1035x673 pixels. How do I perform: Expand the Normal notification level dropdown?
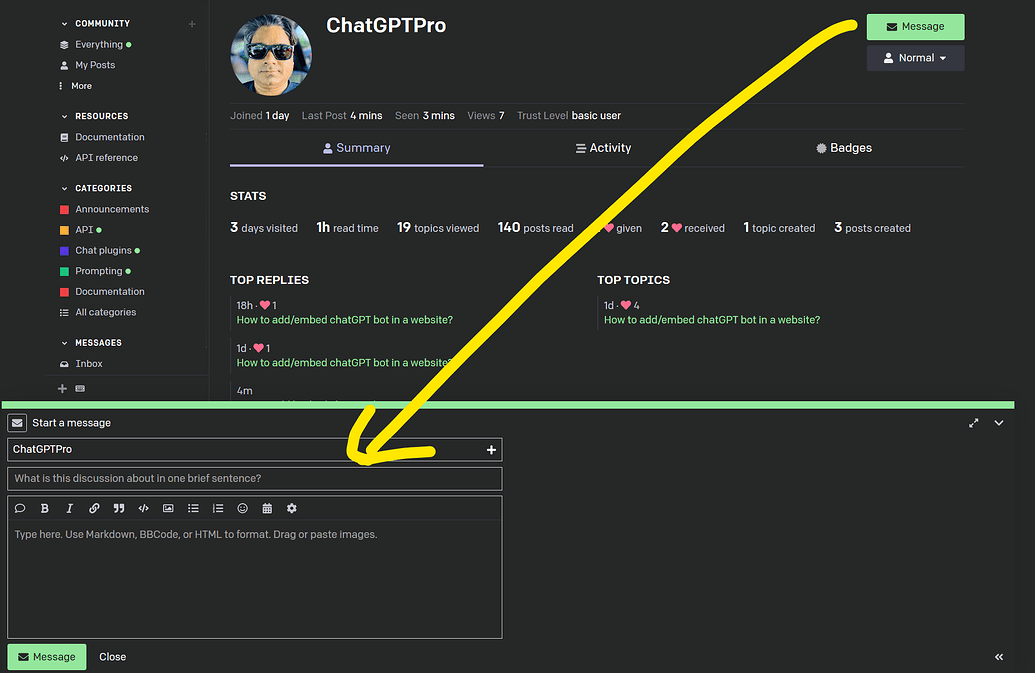tap(914, 57)
